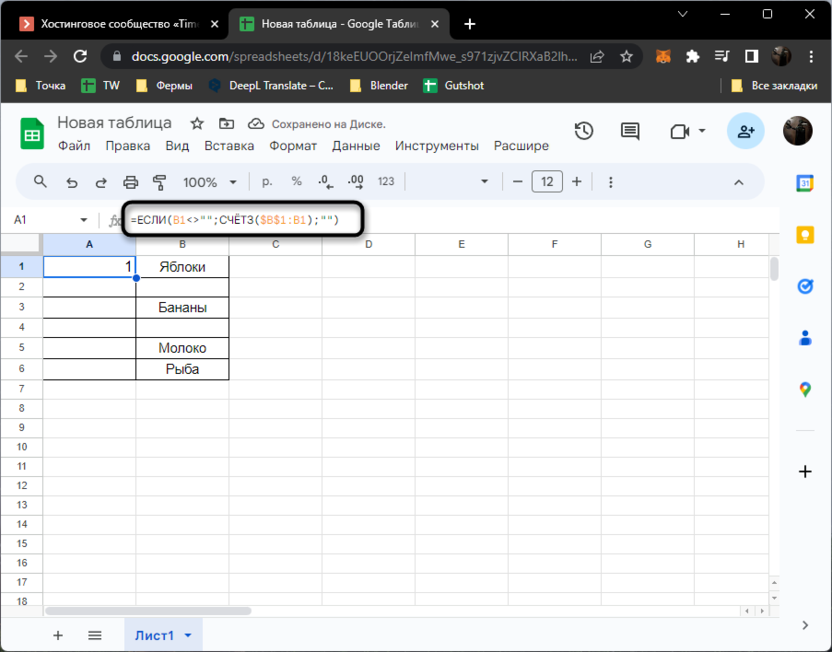Image resolution: width=832 pixels, height=652 pixels.
Task: Open Google Calendar in side panel
Action: click(x=805, y=183)
